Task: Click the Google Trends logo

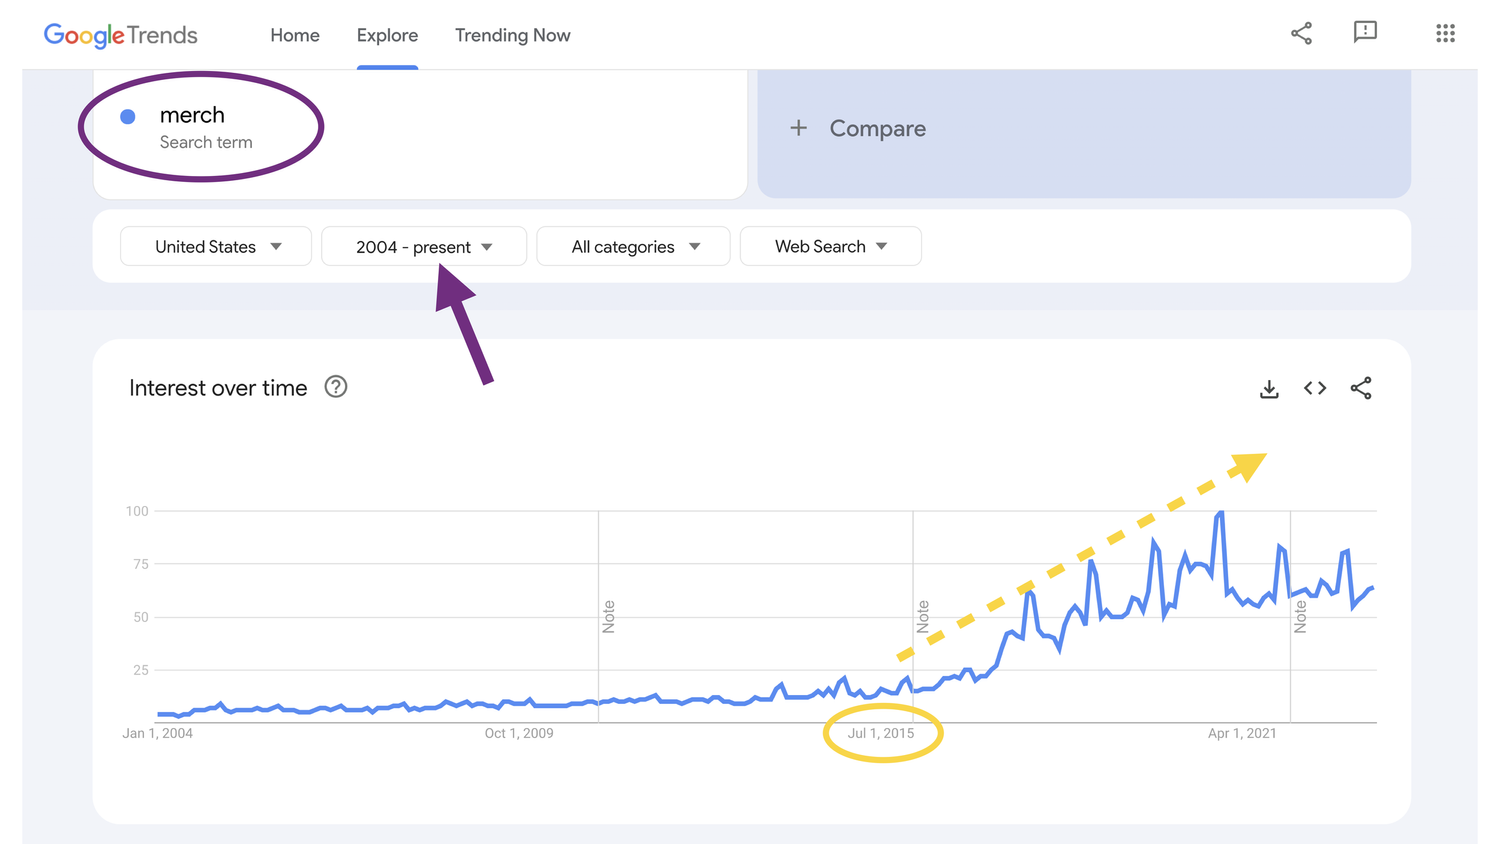Action: [x=121, y=35]
